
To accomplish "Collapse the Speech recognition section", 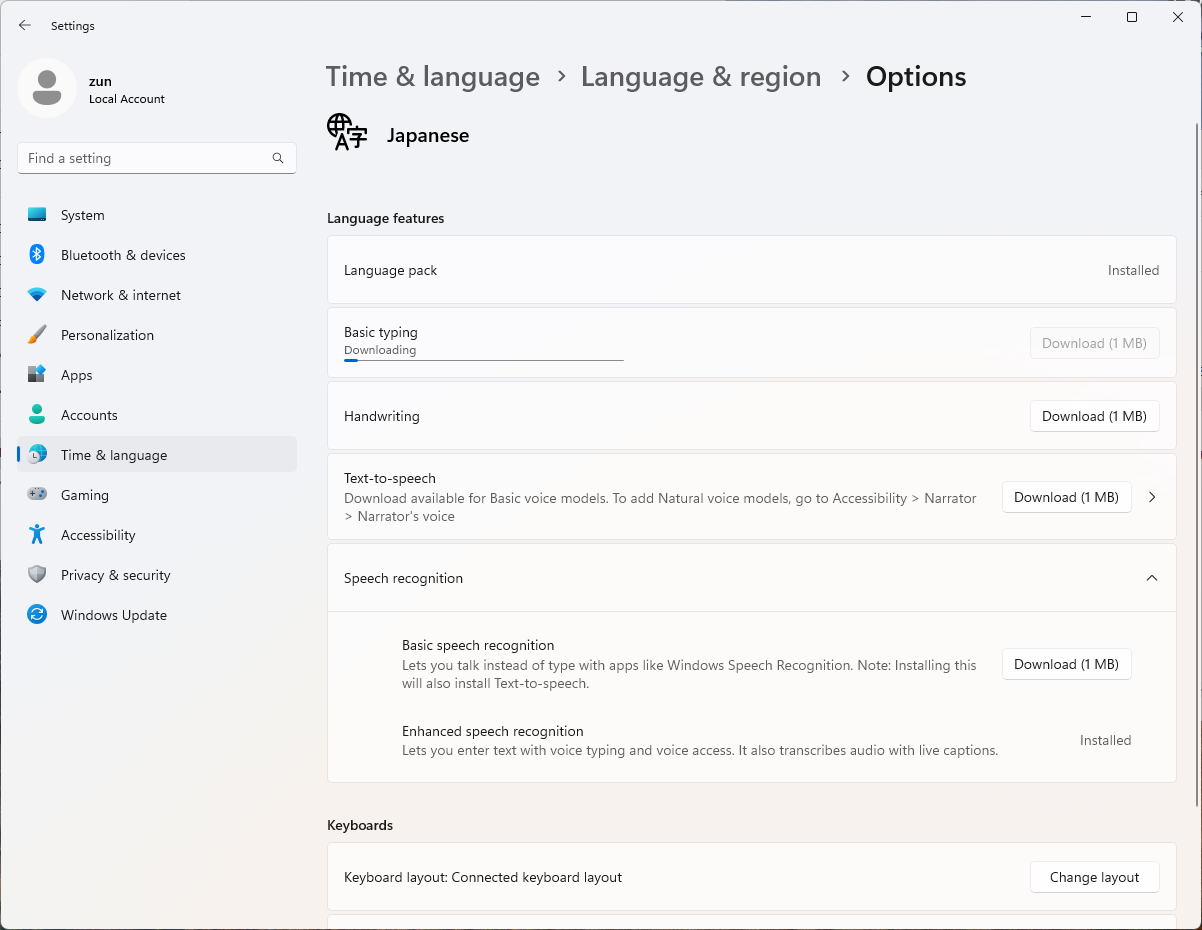I will 1152,578.
